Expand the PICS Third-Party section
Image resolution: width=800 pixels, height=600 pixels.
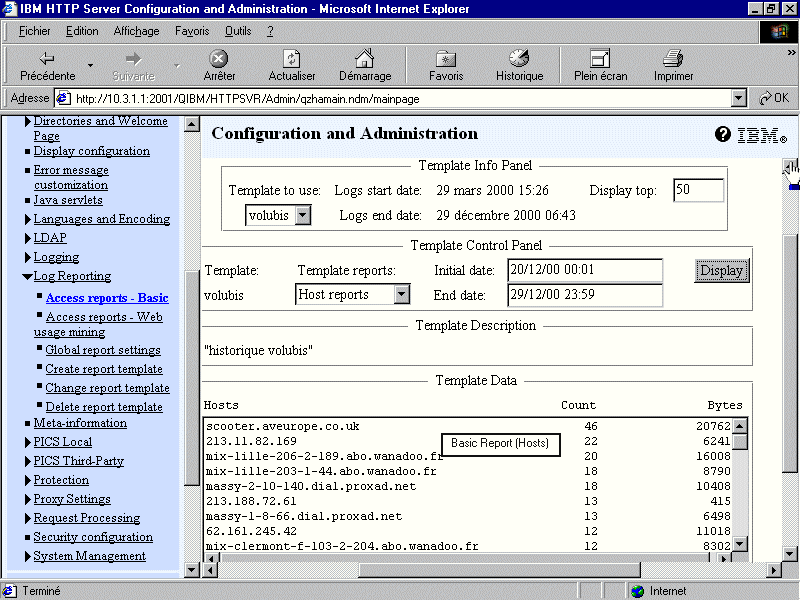(28, 461)
